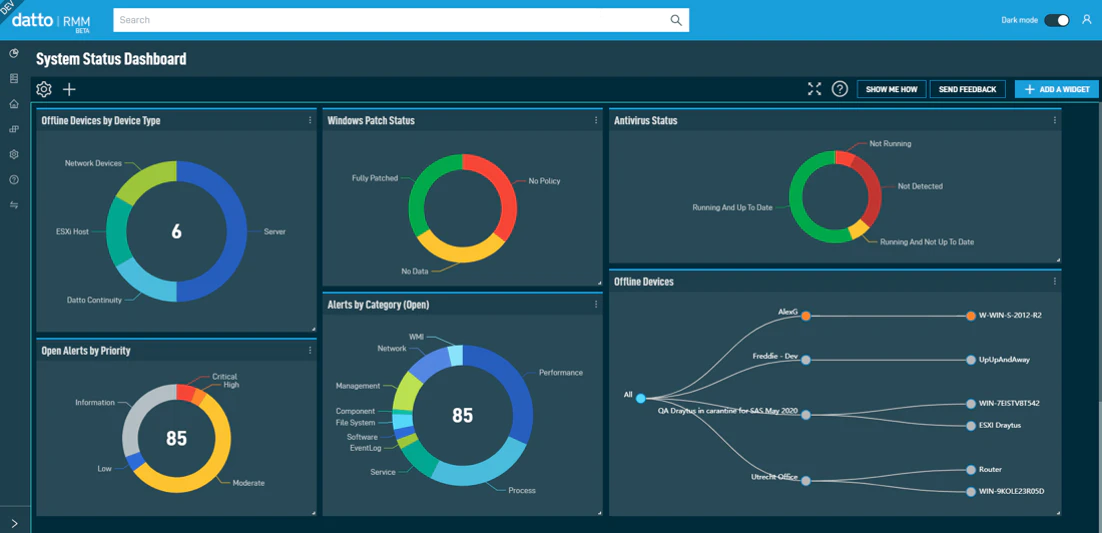Image resolution: width=1102 pixels, height=533 pixels.
Task: Click the Network Devices chart label
Action: [93, 163]
